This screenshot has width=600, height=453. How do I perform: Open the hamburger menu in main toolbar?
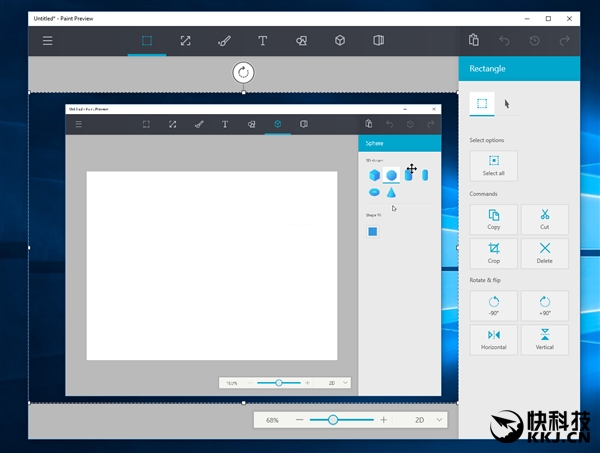[47, 41]
